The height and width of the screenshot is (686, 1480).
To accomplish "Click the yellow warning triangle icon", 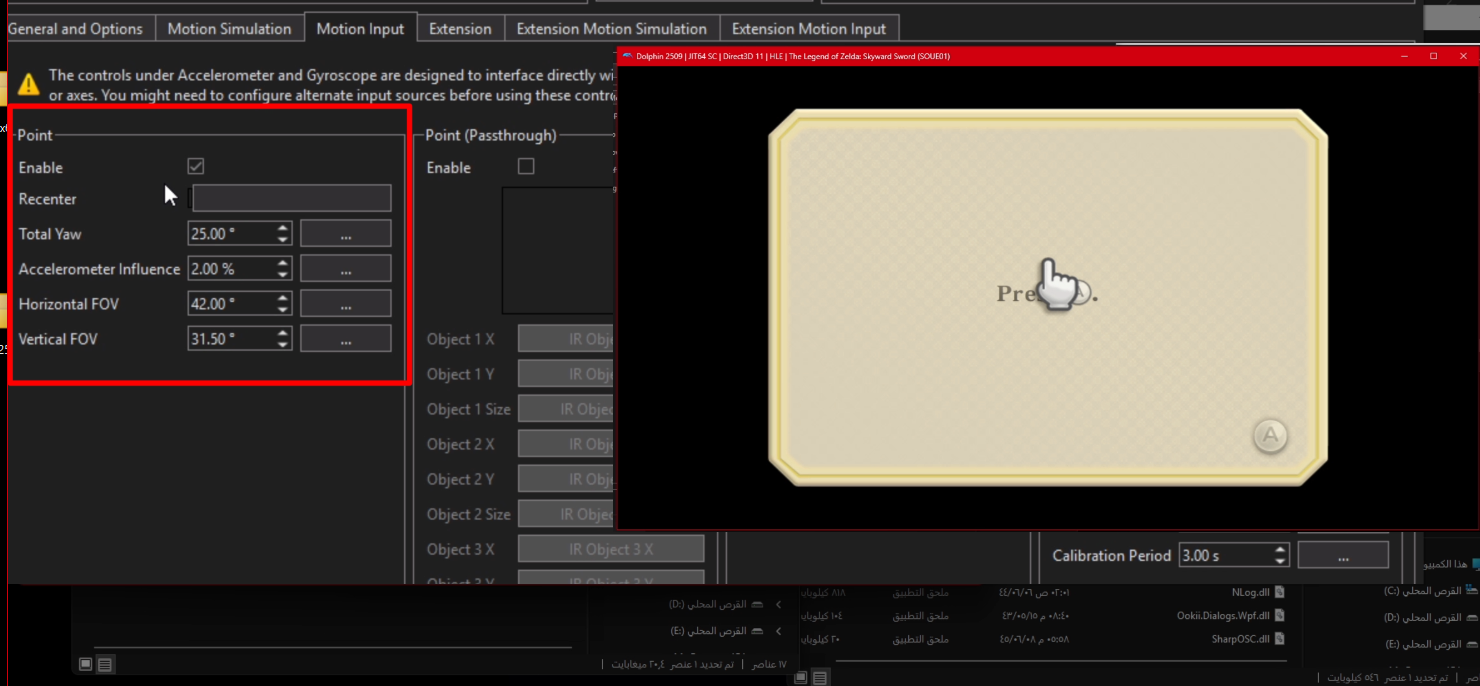I will pos(28,83).
